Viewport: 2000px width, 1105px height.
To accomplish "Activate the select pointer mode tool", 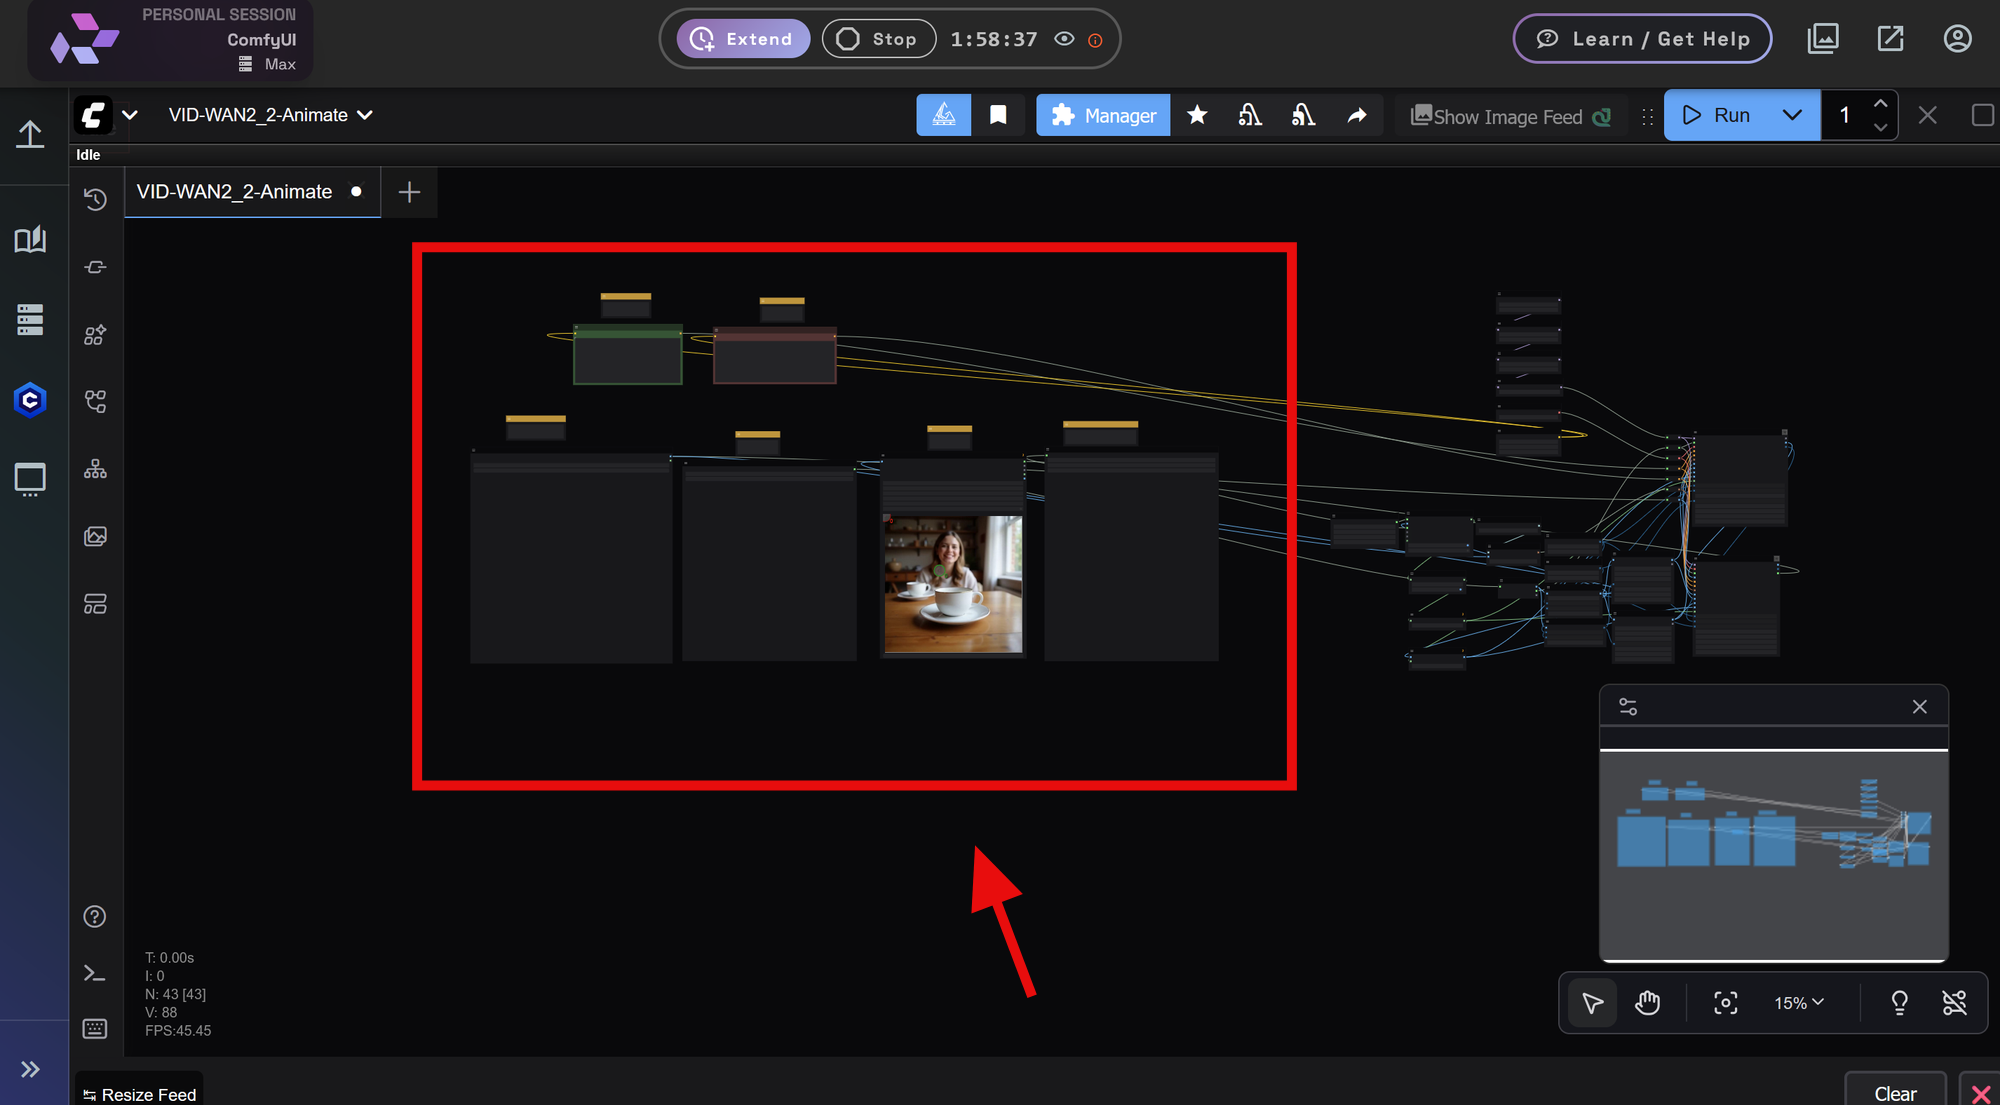I will [1592, 1002].
